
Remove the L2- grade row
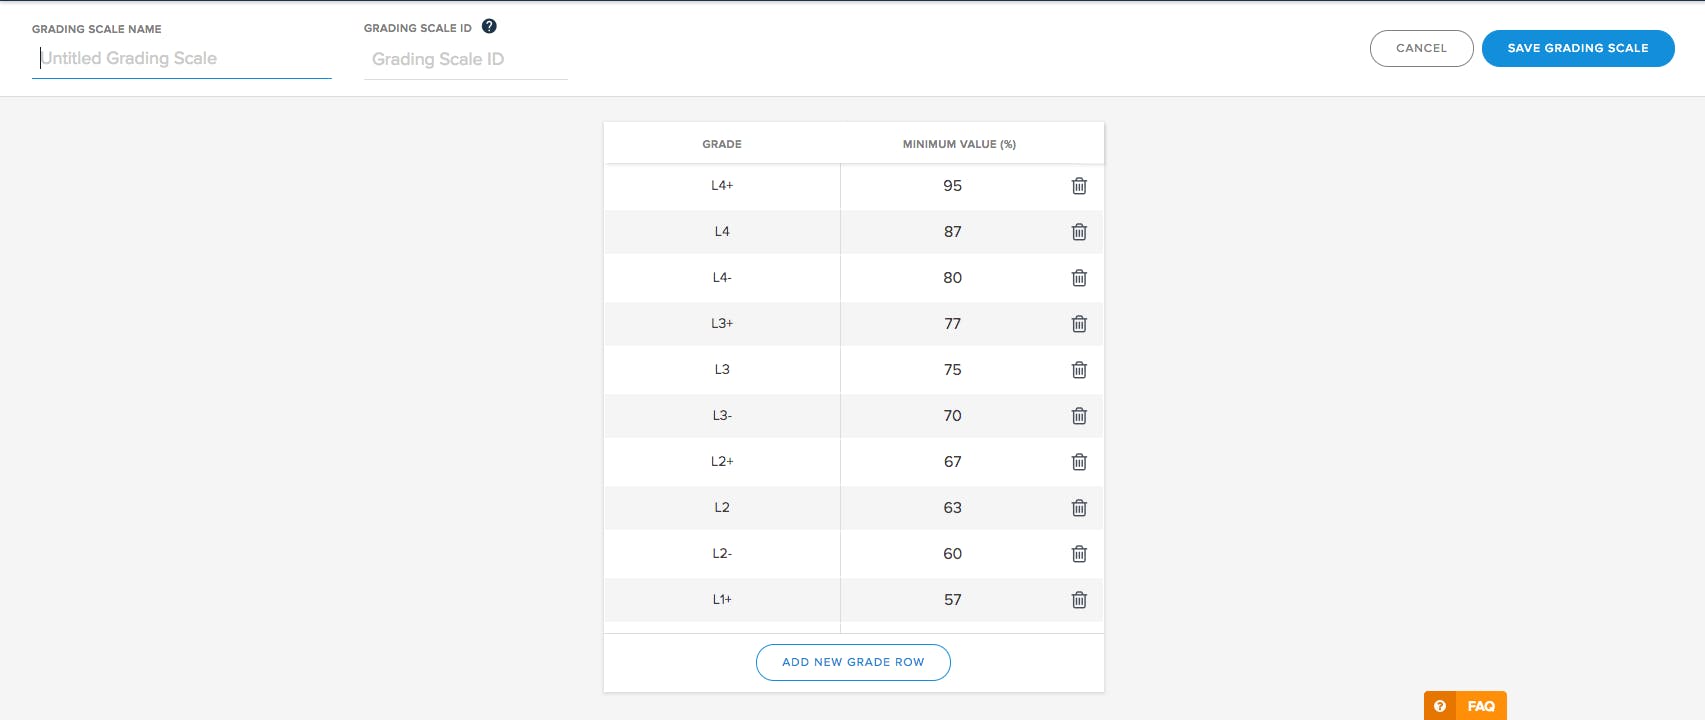(1079, 554)
